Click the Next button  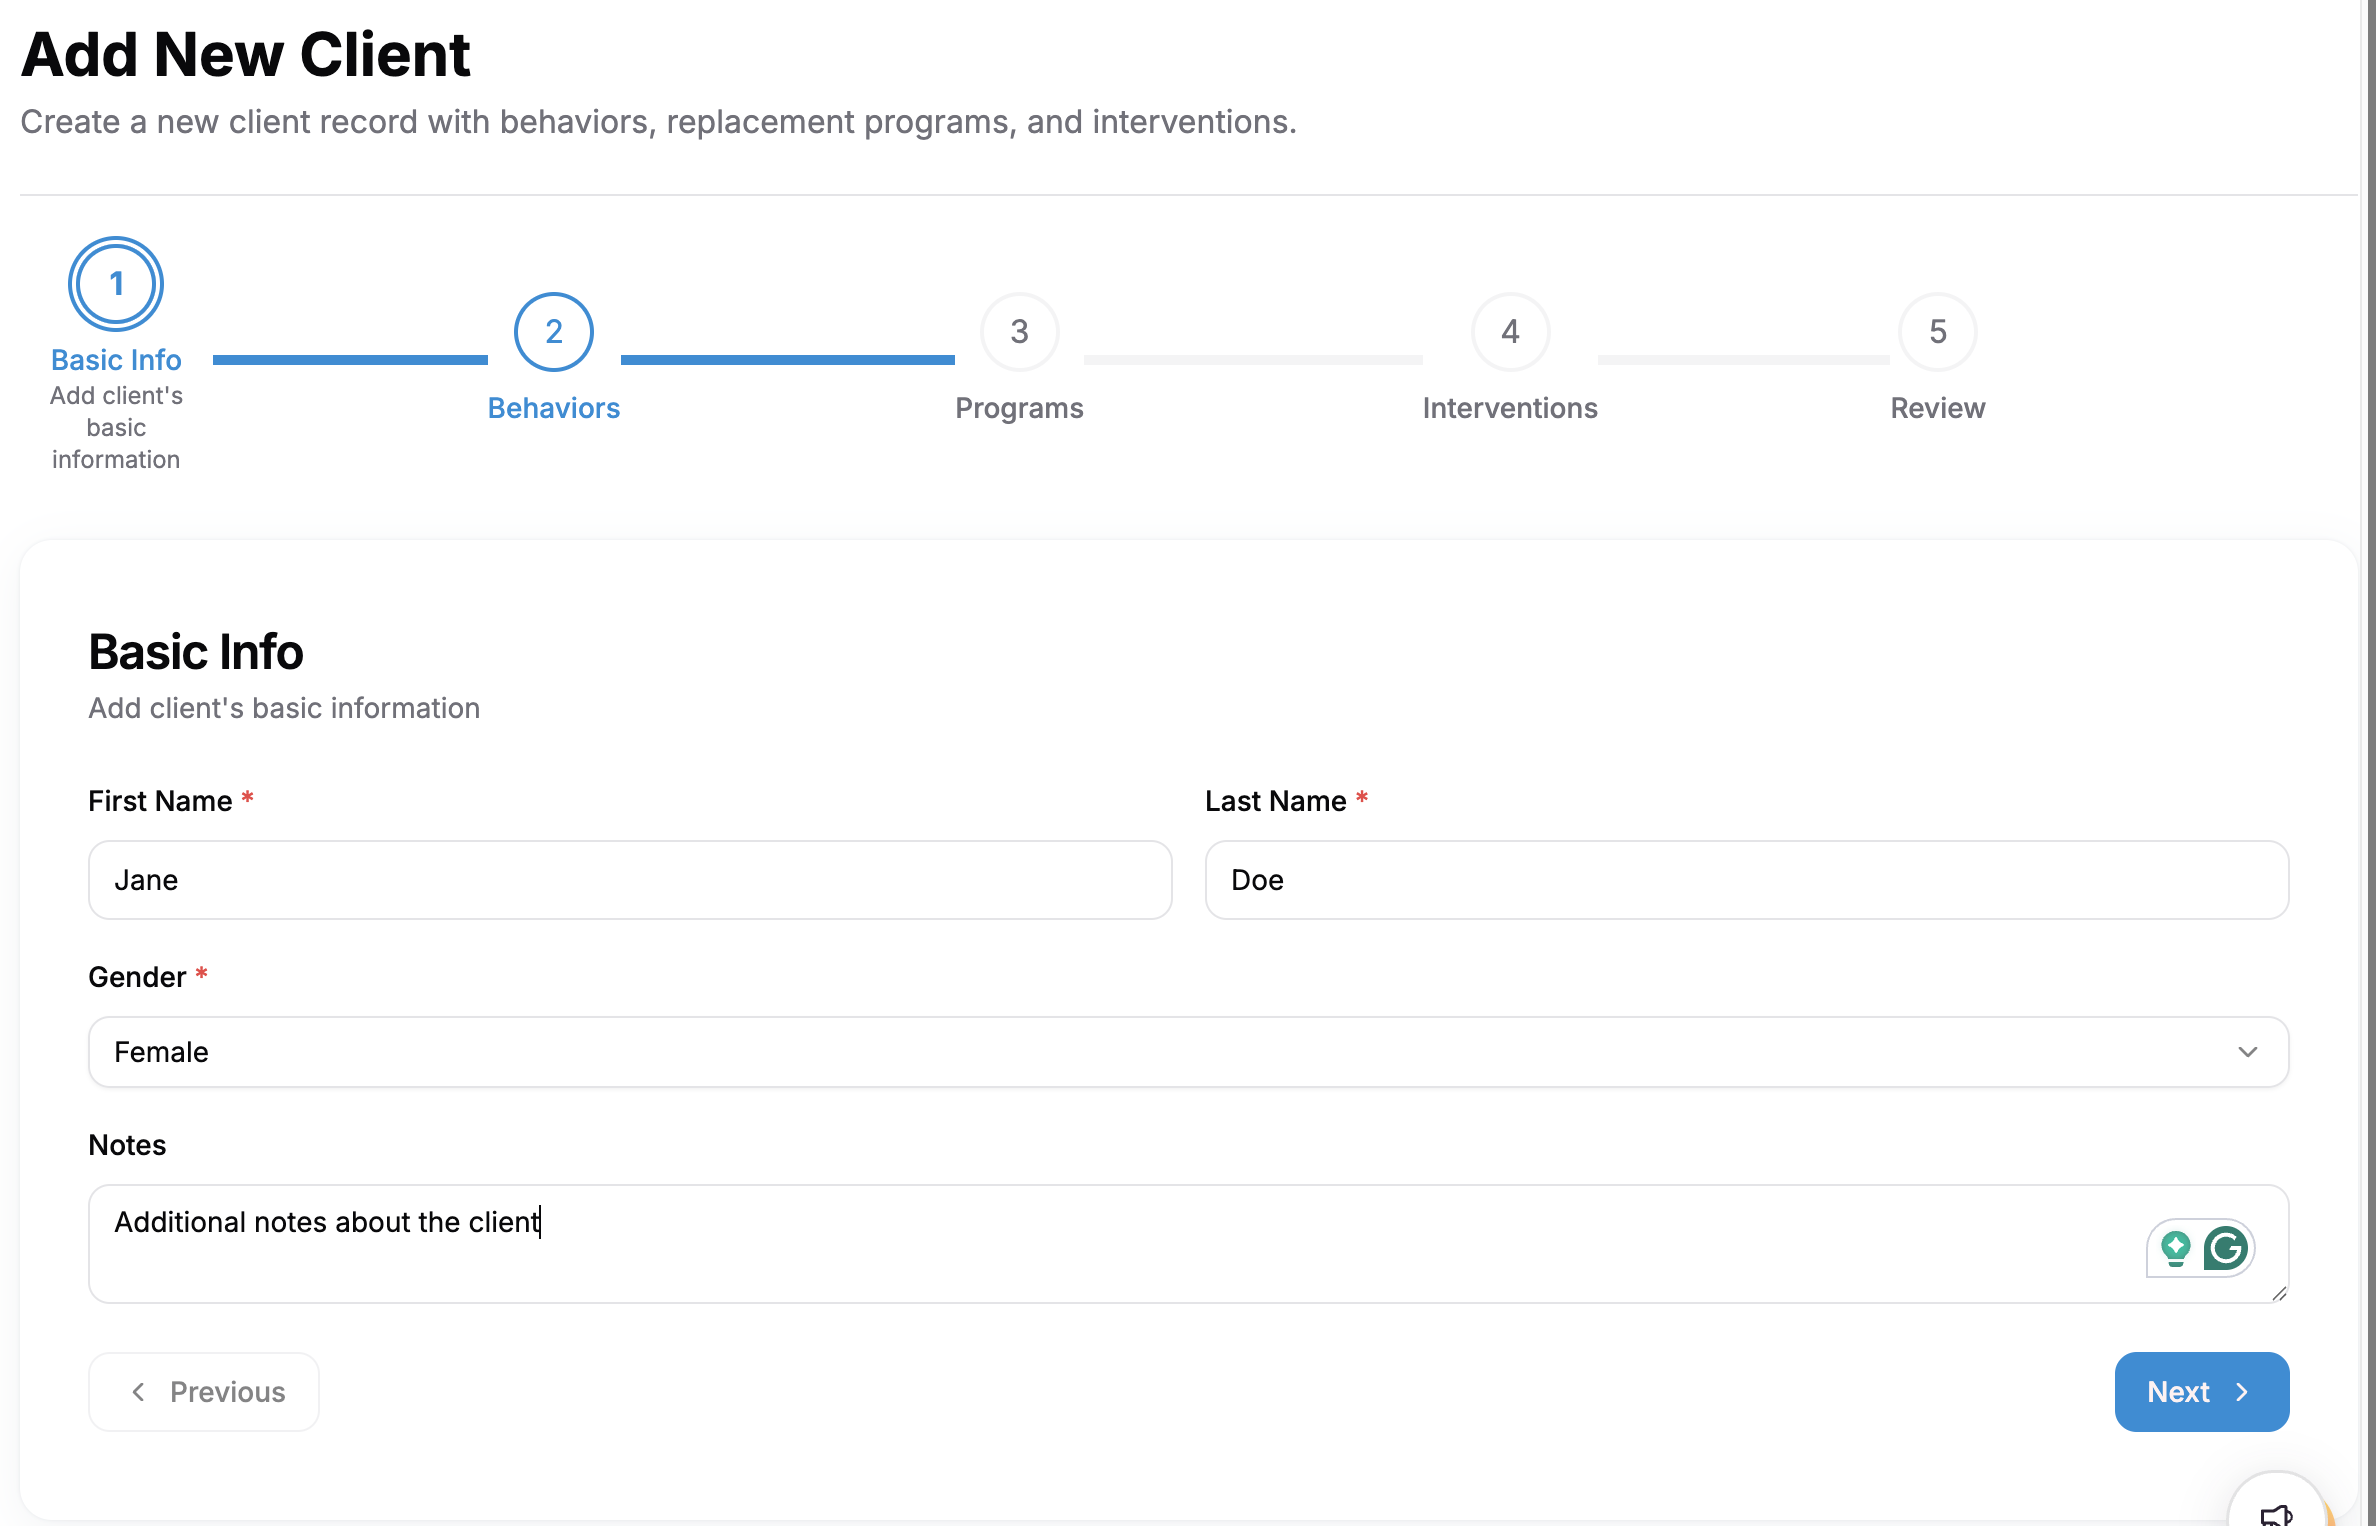(x=2201, y=1391)
